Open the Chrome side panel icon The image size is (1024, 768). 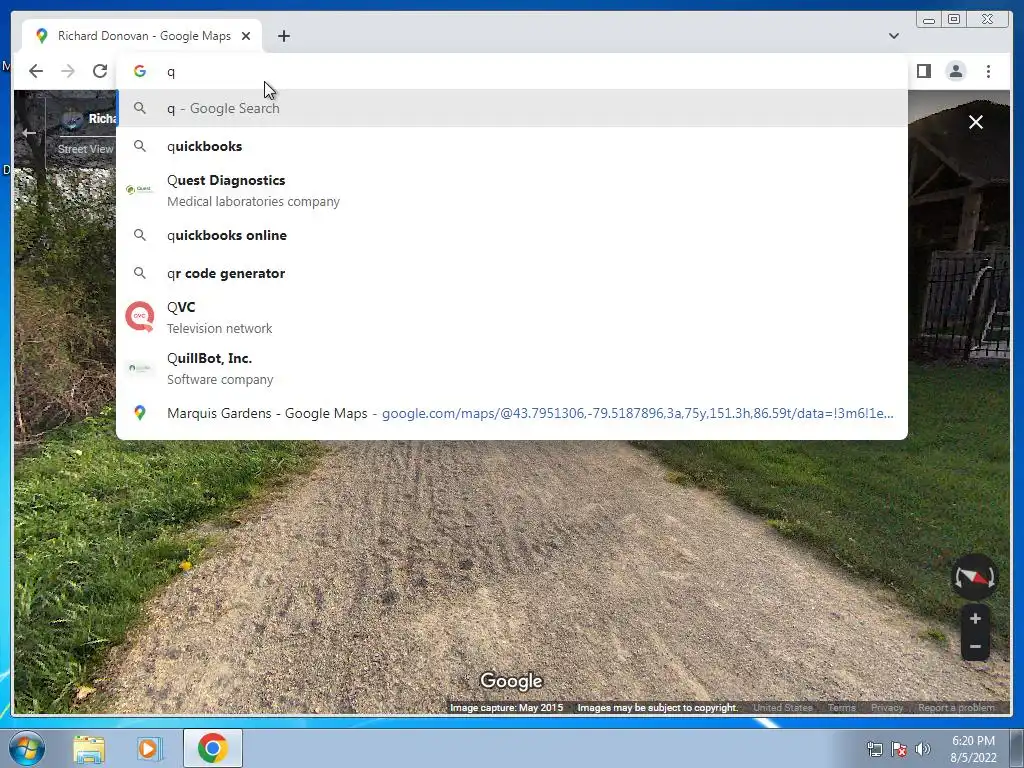[923, 71]
